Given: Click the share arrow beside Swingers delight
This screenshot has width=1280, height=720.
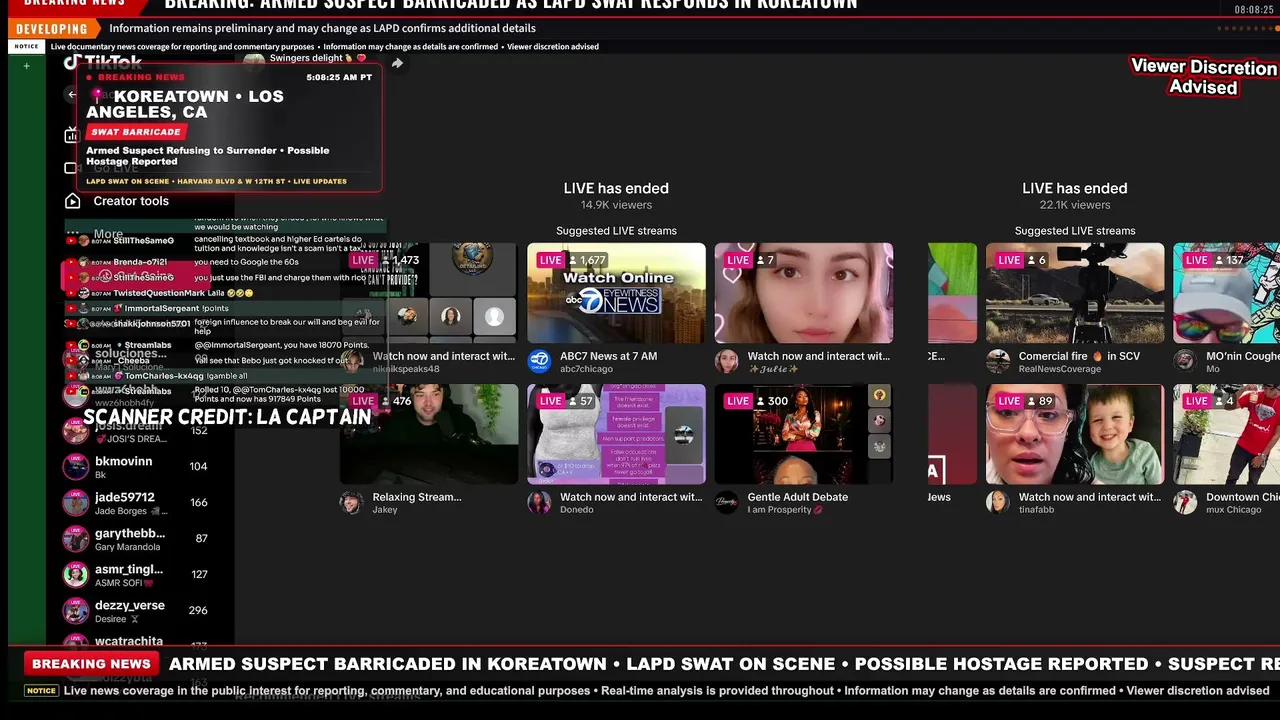Looking at the screenshot, I should (x=397, y=63).
